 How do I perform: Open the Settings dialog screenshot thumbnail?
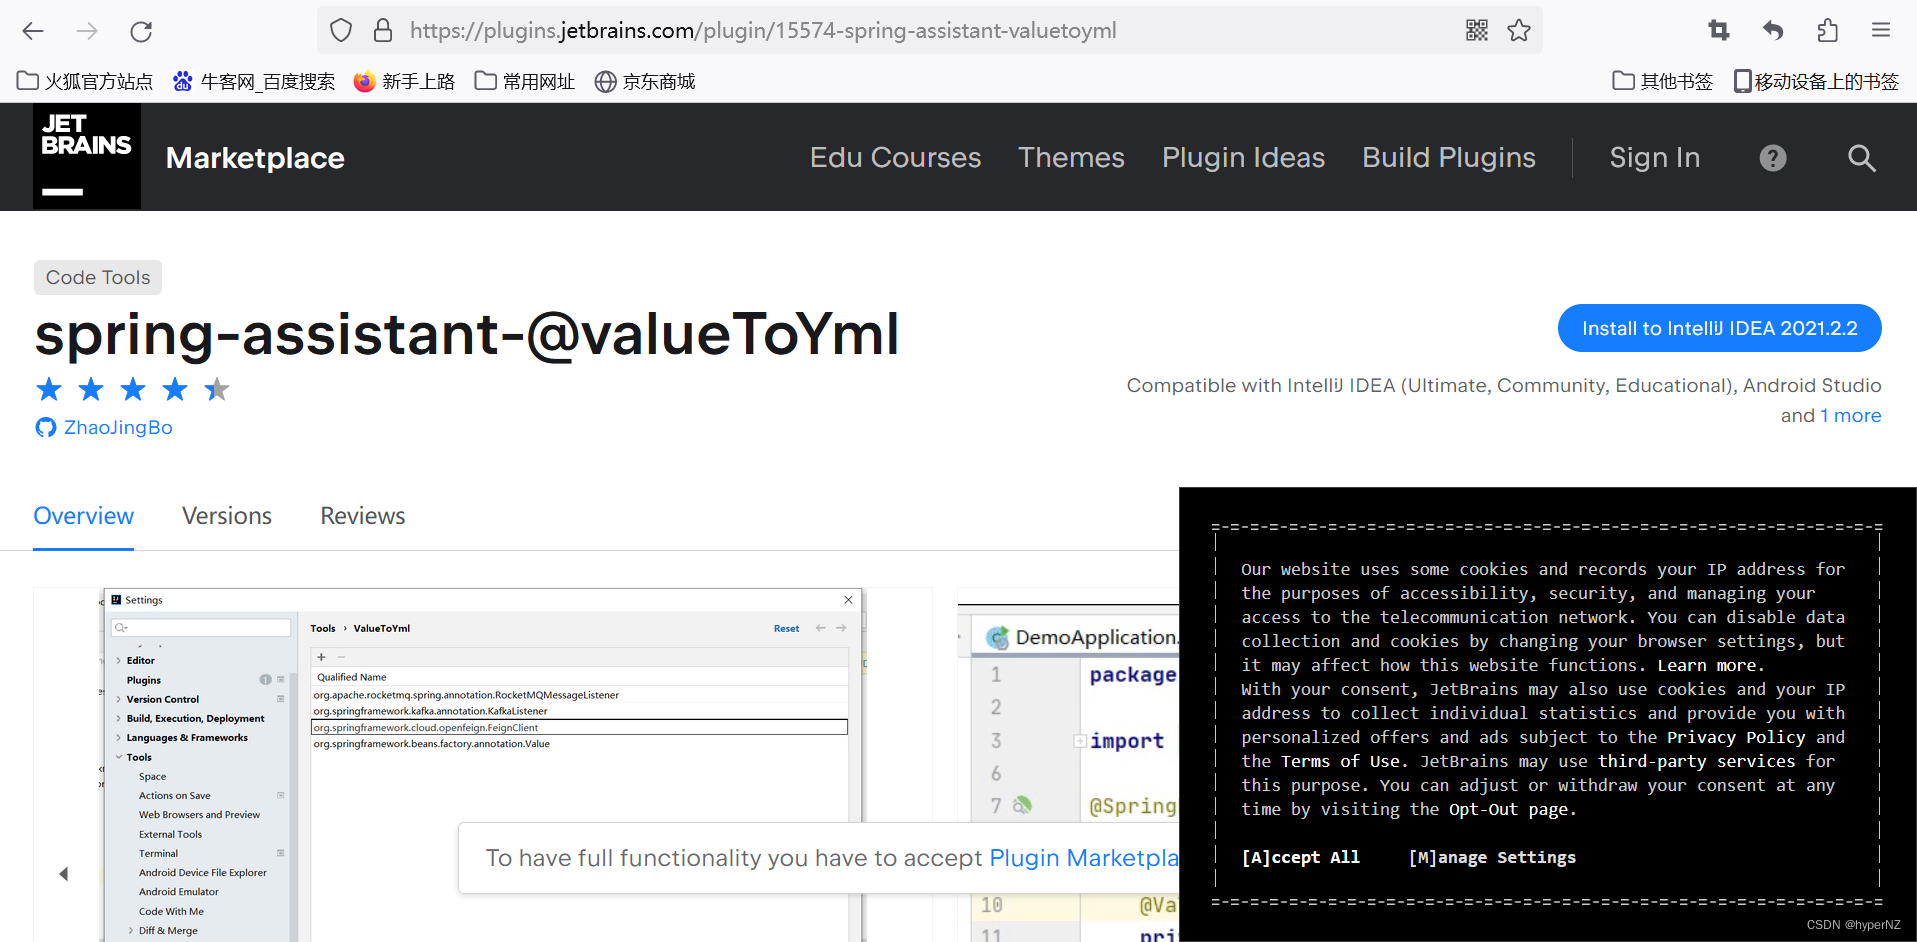pyautogui.click(x=483, y=765)
